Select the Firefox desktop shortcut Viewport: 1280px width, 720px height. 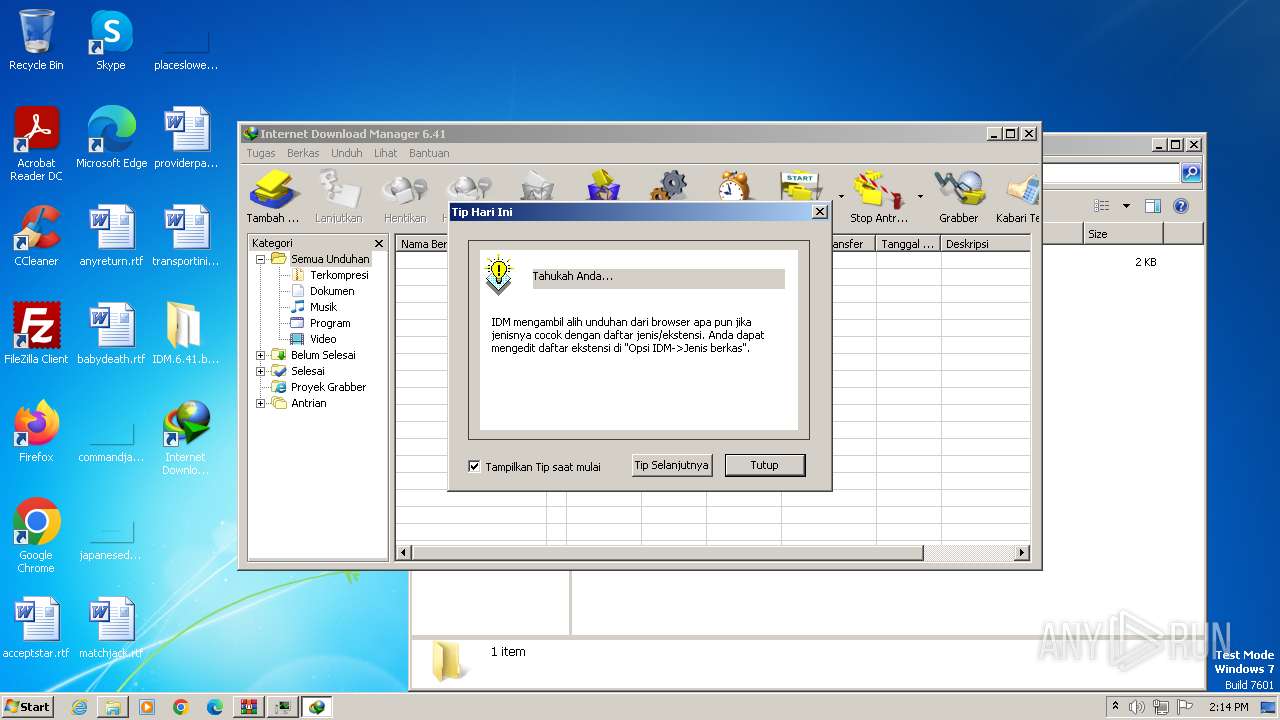(36, 432)
